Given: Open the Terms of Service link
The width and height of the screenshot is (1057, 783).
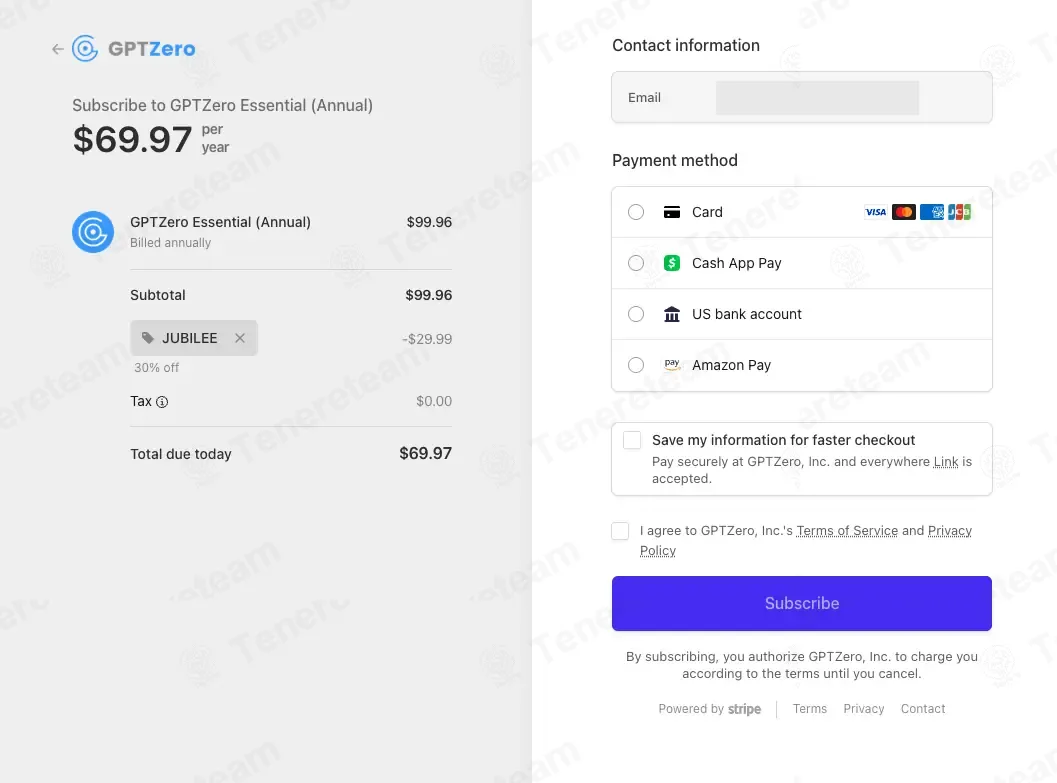Looking at the screenshot, I should [847, 531].
